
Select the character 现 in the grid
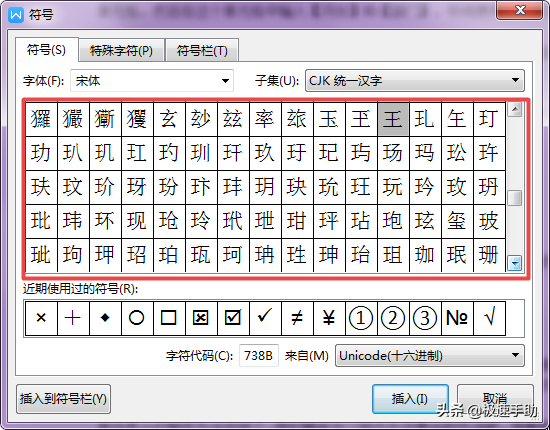click(x=137, y=221)
